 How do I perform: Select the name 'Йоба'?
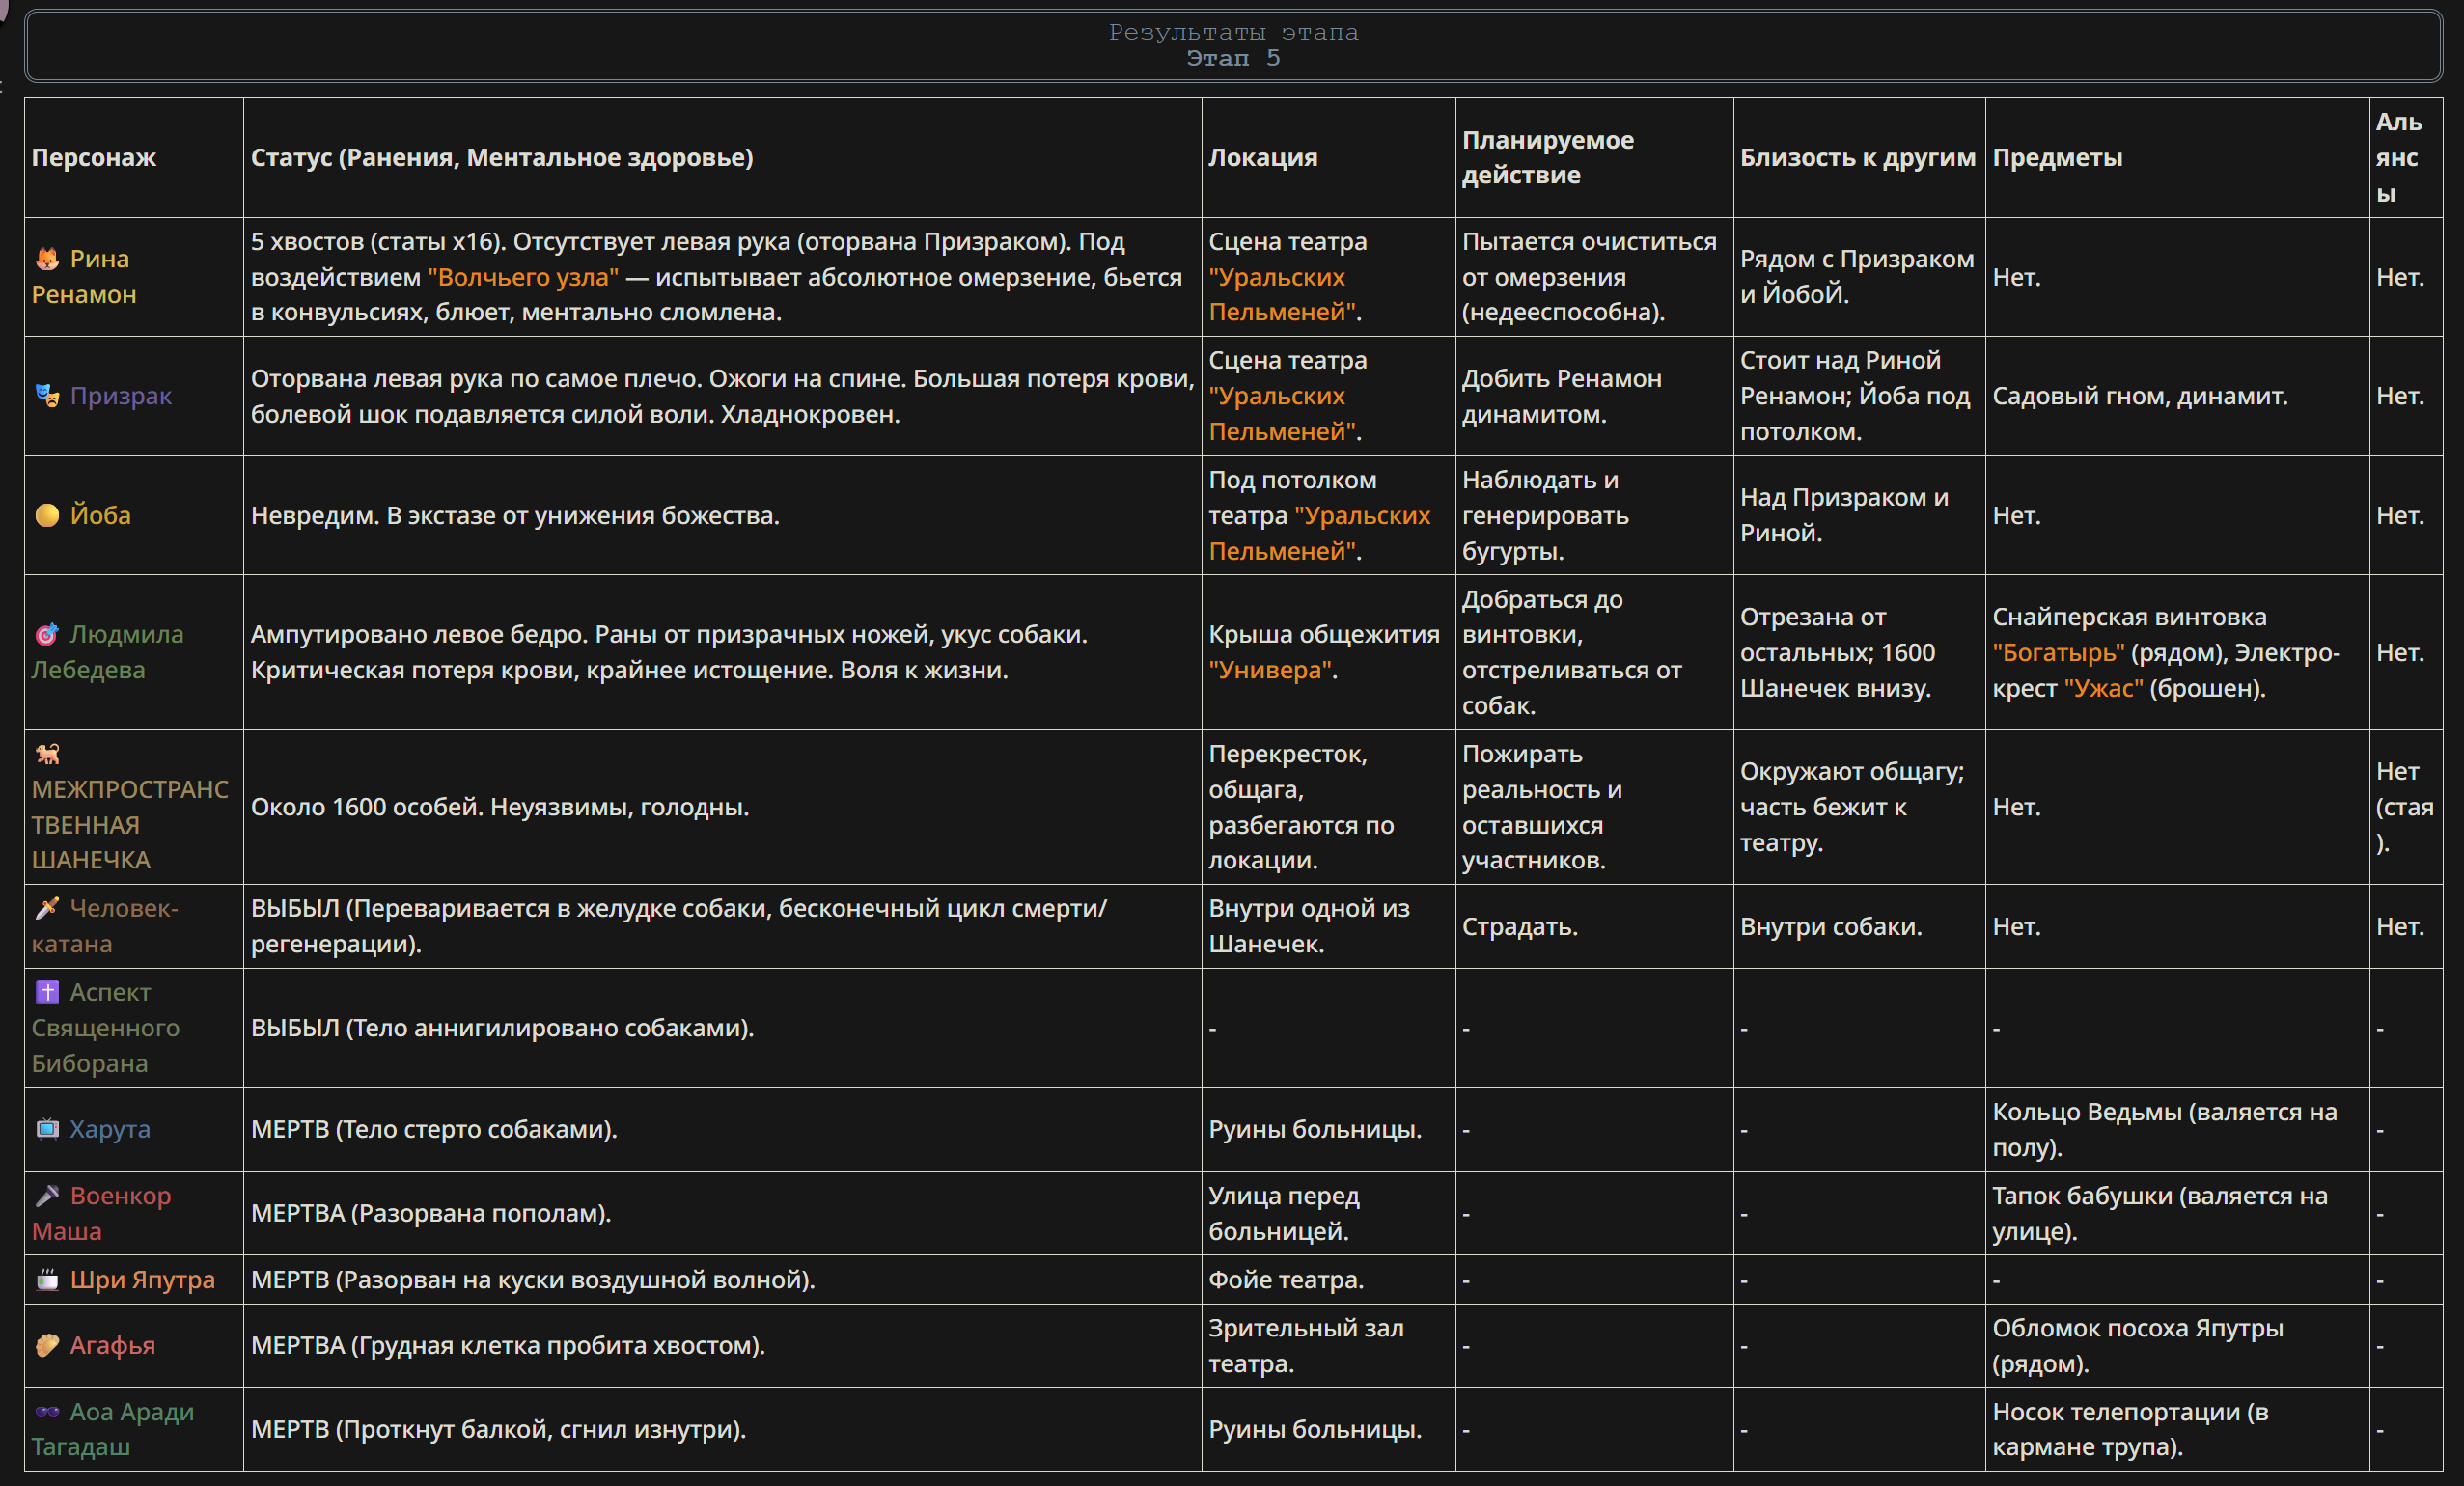[100, 515]
